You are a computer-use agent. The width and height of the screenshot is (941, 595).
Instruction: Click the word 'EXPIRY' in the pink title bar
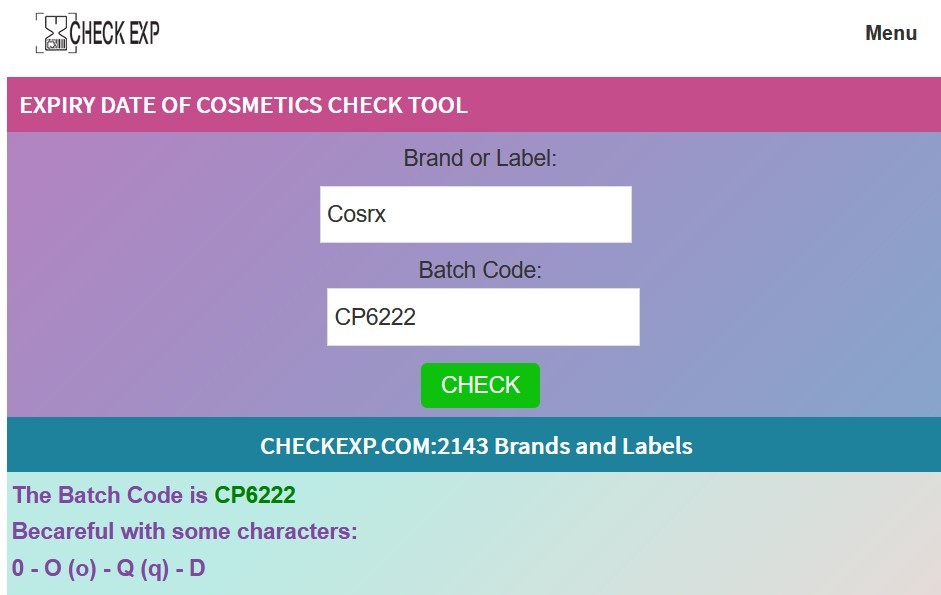pyautogui.click(x=57, y=105)
